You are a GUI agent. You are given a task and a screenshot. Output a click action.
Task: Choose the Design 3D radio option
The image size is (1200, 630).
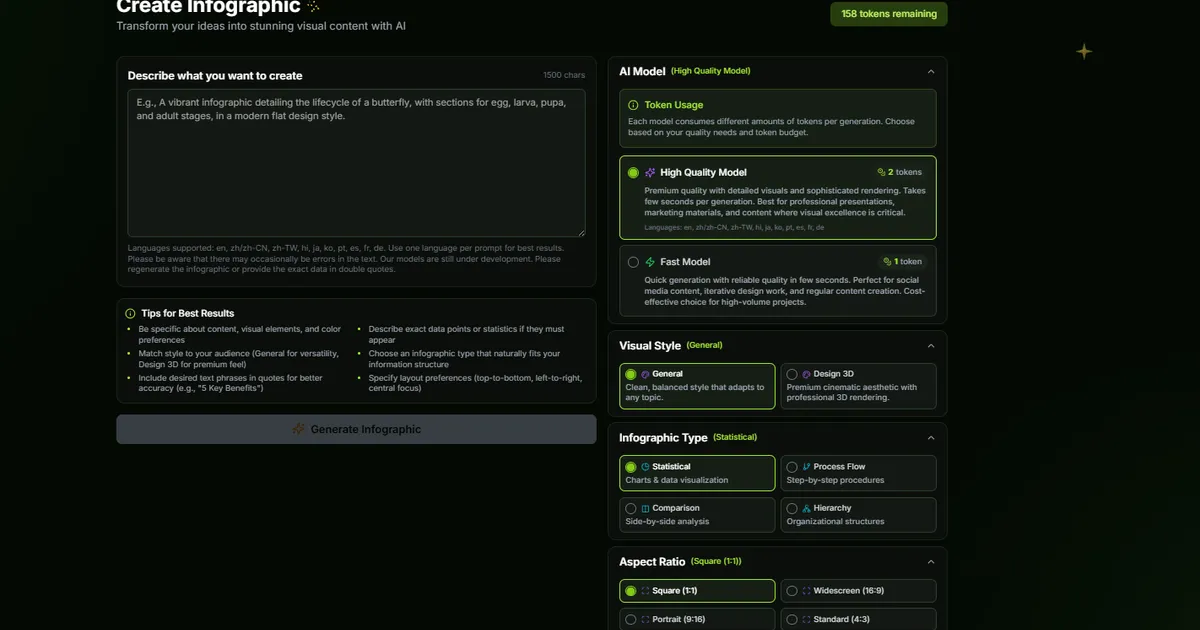[792, 374]
